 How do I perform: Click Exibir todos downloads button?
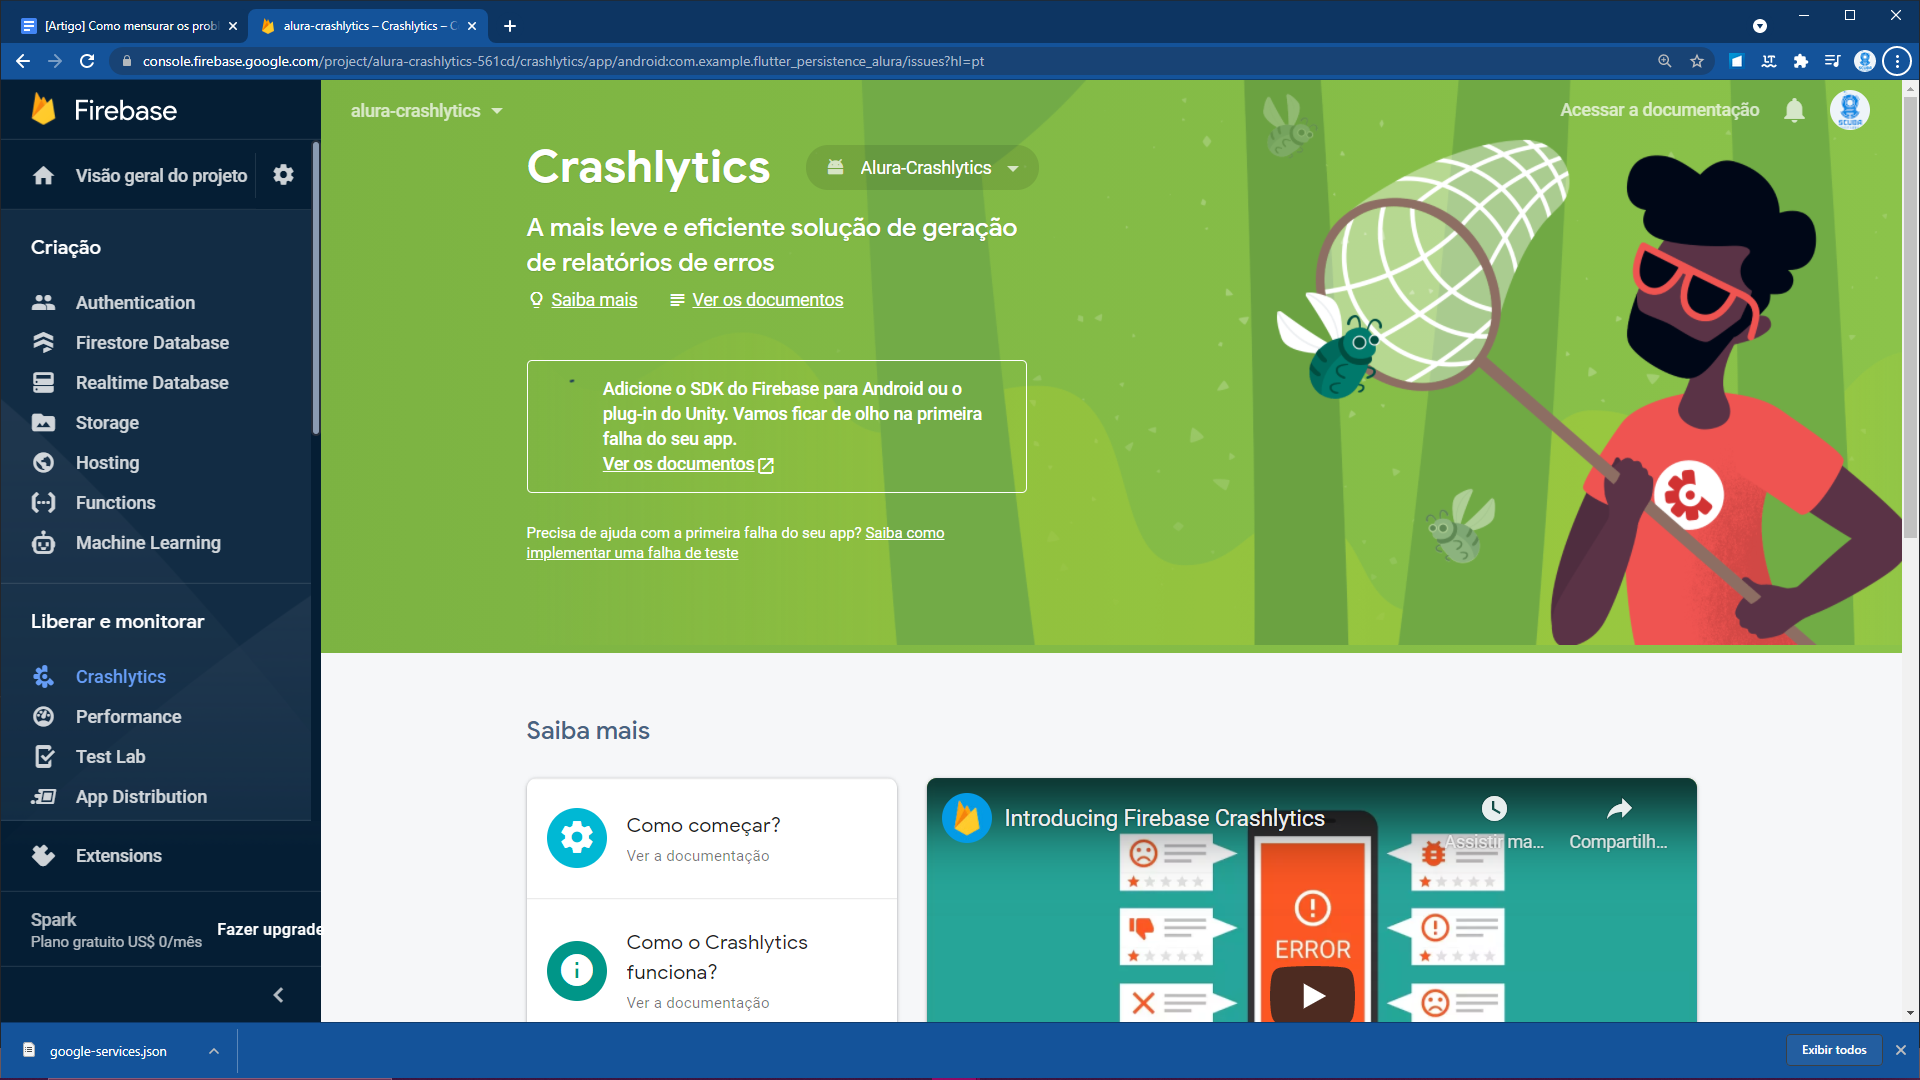pyautogui.click(x=1834, y=1050)
